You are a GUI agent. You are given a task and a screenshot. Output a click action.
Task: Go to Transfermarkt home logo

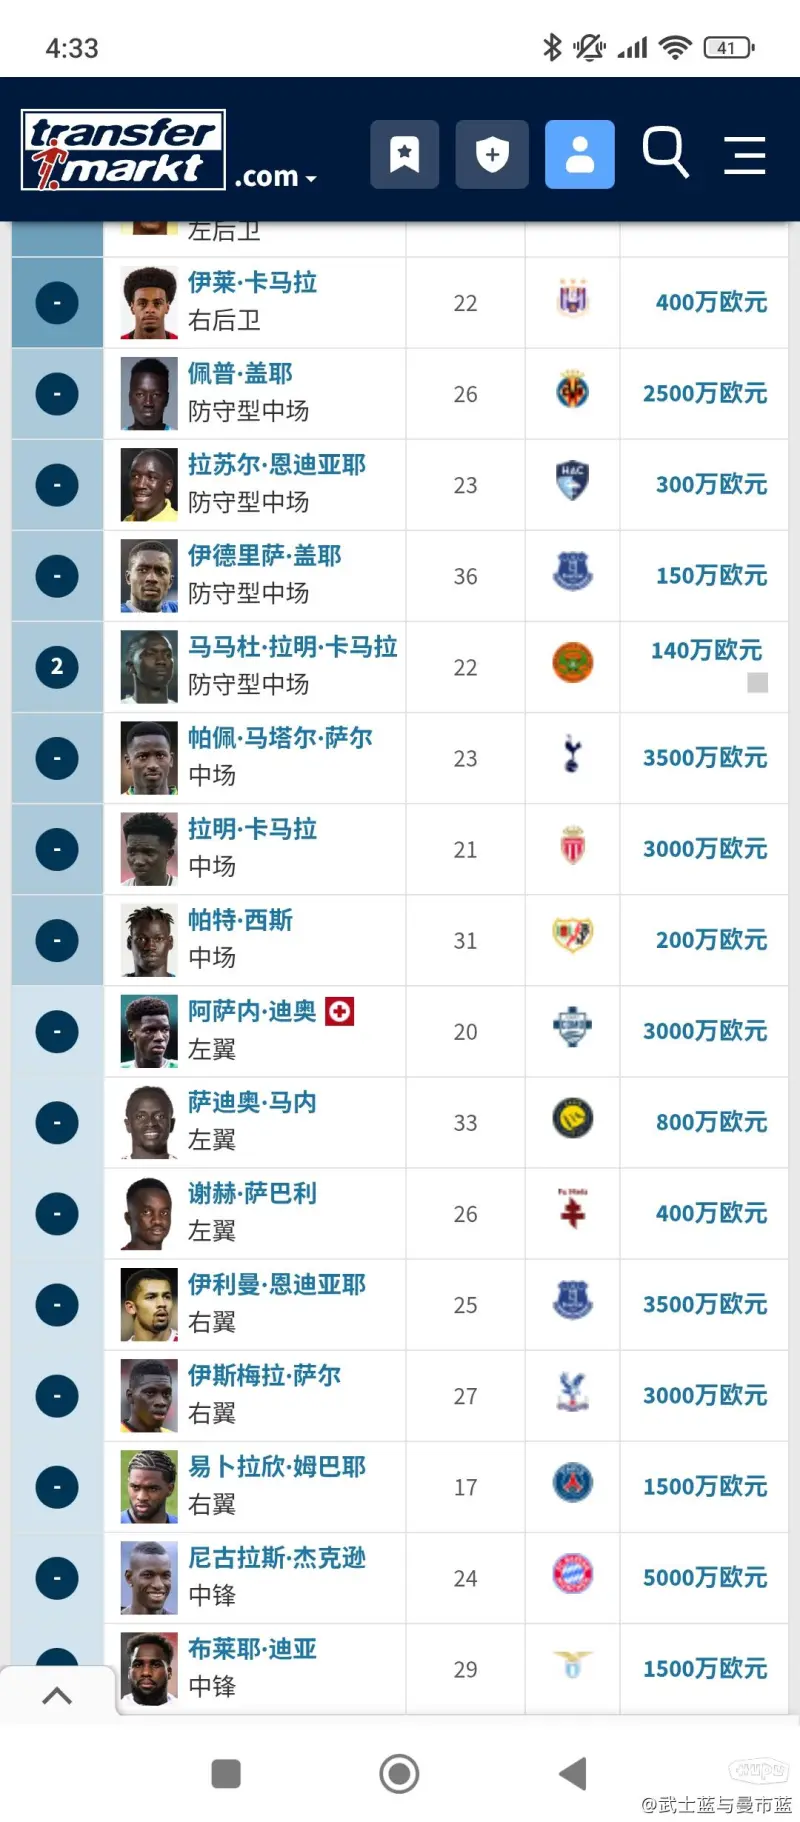(123, 150)
